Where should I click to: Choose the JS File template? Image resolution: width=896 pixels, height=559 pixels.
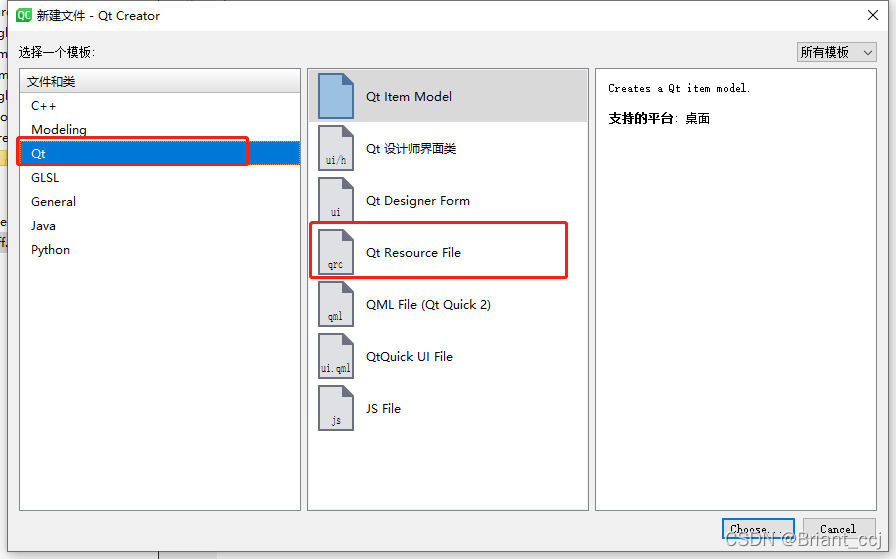pyautogui.click(x=448, y=408)
